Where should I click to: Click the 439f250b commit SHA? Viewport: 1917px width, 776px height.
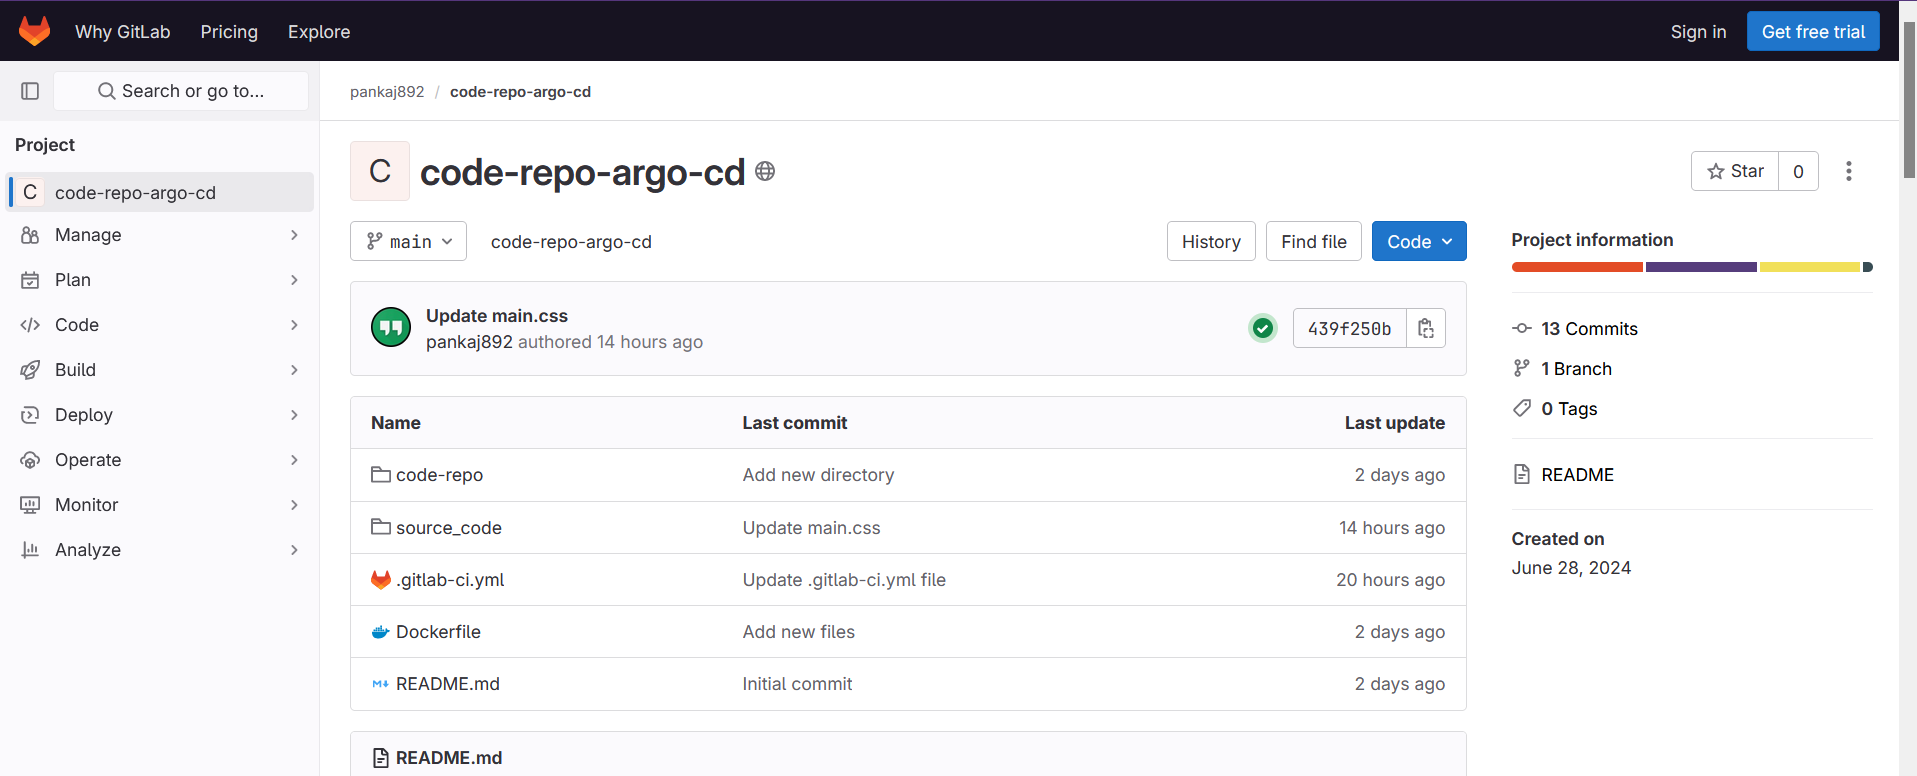[x=1349, y=328]
